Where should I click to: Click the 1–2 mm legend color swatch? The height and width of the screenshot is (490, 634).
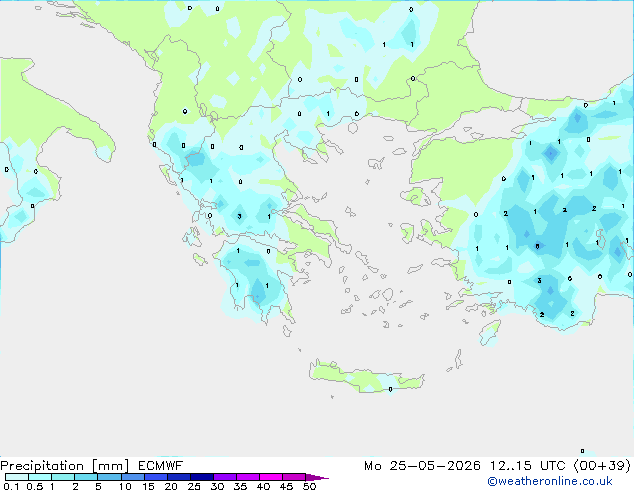click(x=63, y=477)
